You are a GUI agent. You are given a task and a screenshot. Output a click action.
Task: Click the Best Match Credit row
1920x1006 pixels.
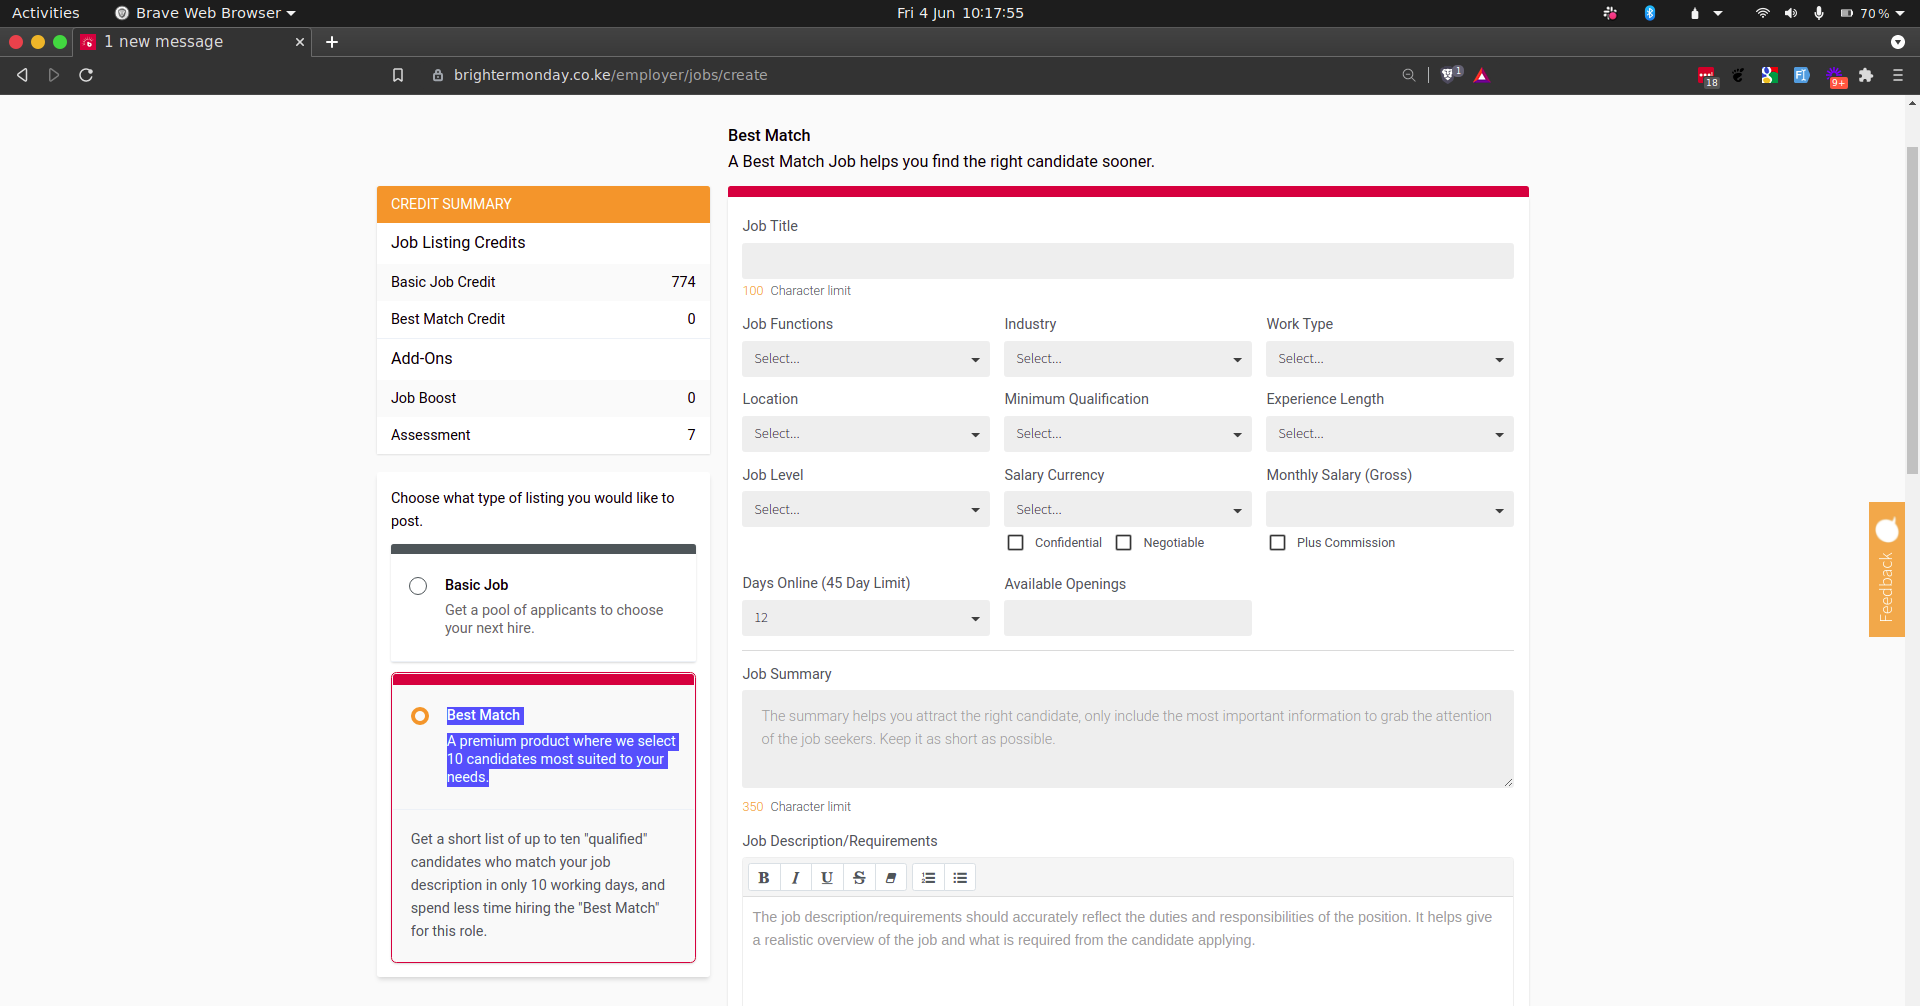543,319
